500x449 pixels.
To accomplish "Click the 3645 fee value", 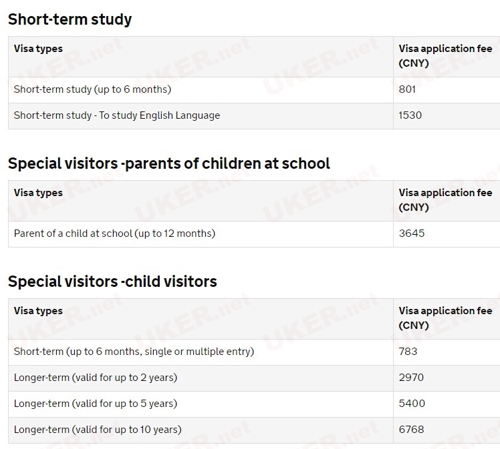I will 412,233.
